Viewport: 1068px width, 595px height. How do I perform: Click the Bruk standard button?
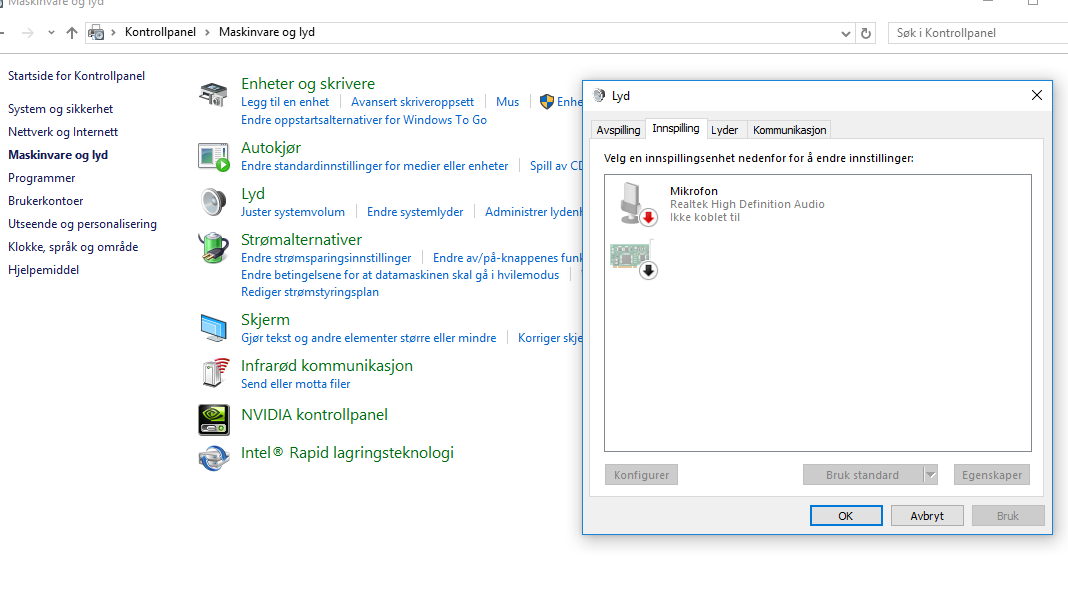tap(862, 475)
